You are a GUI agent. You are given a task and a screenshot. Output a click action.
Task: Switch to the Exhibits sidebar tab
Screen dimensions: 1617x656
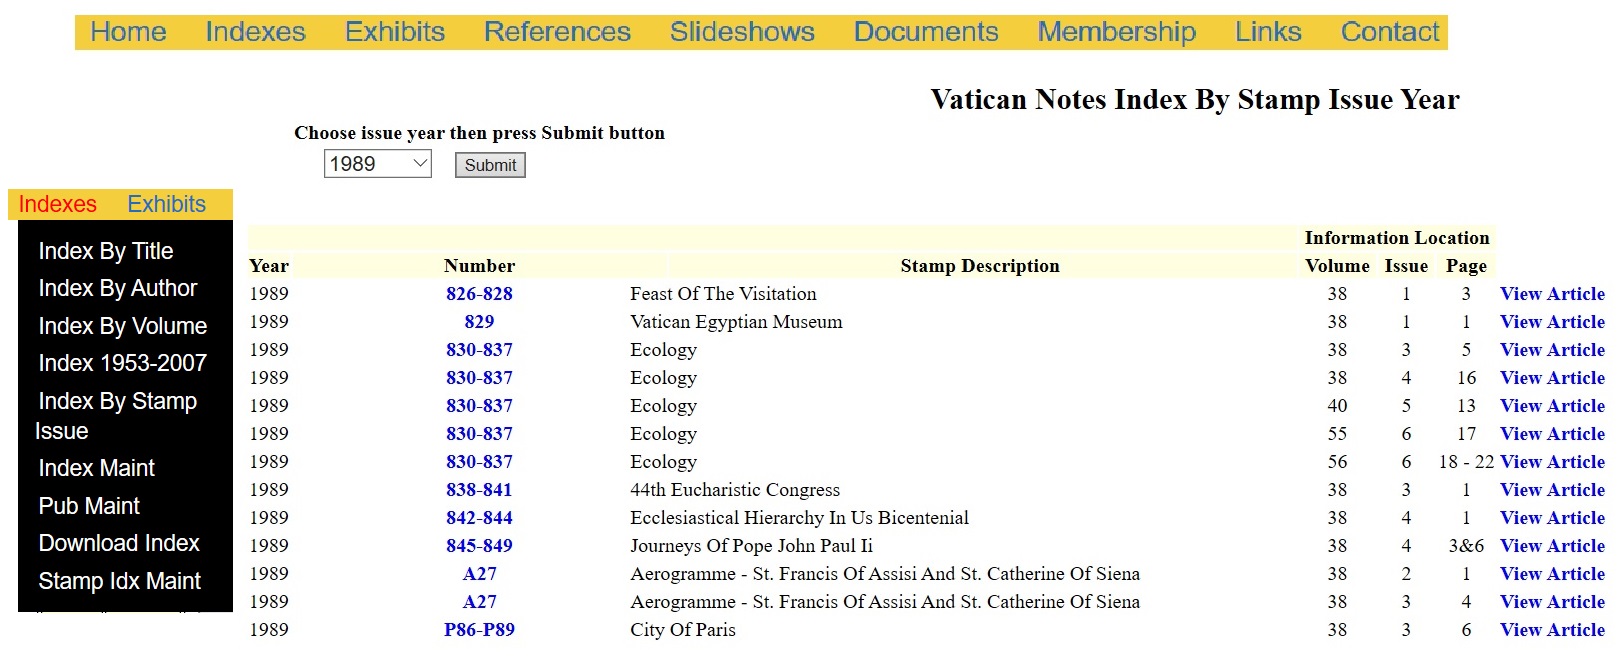tap(166, 204)
